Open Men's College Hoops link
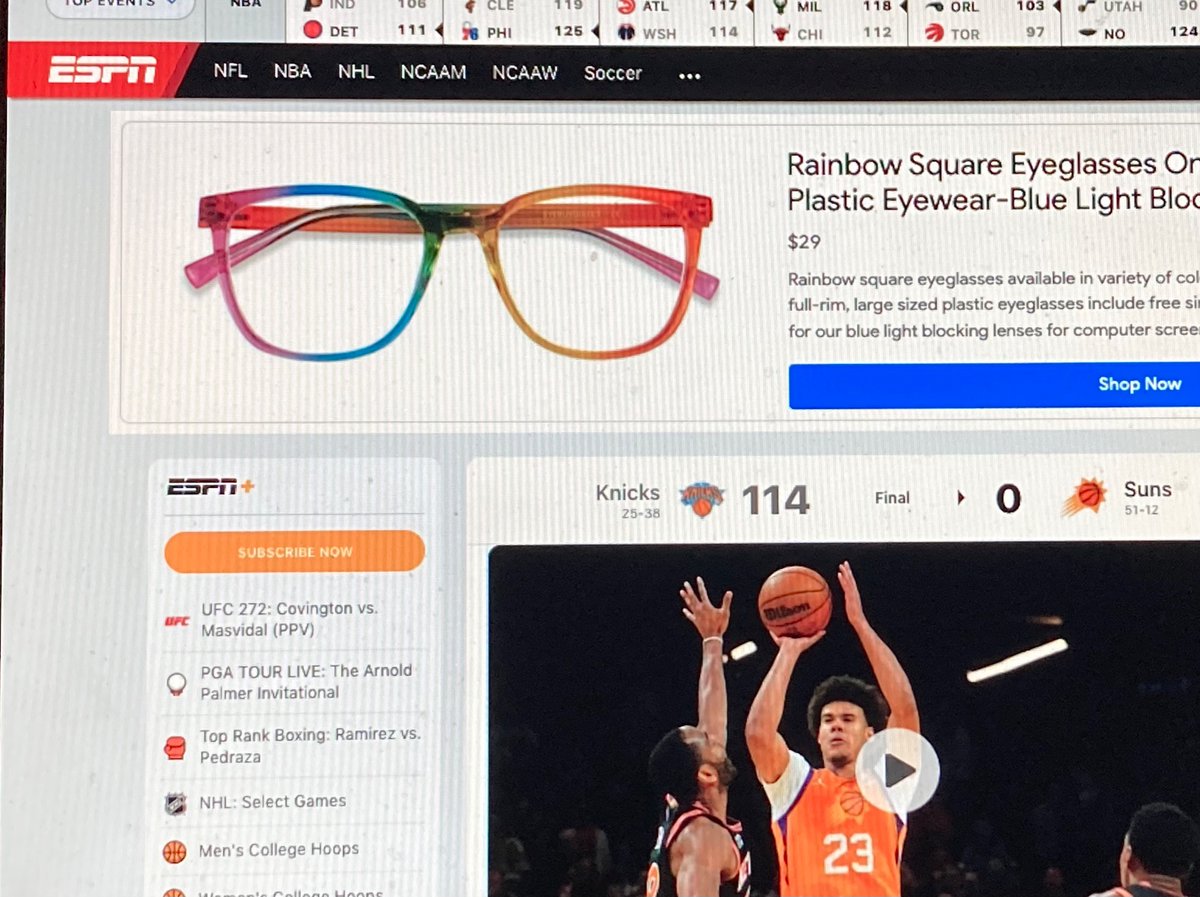Image resolution: width=1200 pixels, height=897 pixels. (278, 849)
